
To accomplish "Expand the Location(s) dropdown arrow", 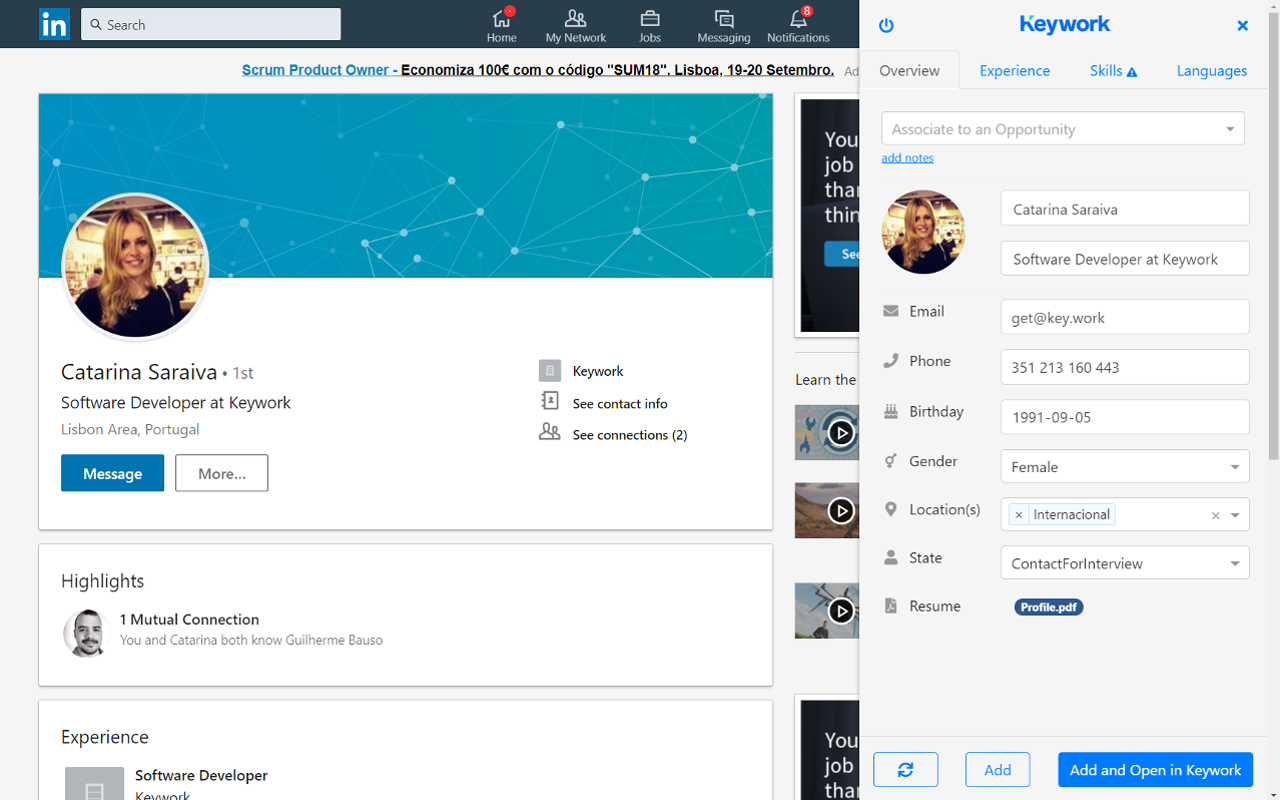I will click(1235, 516).
